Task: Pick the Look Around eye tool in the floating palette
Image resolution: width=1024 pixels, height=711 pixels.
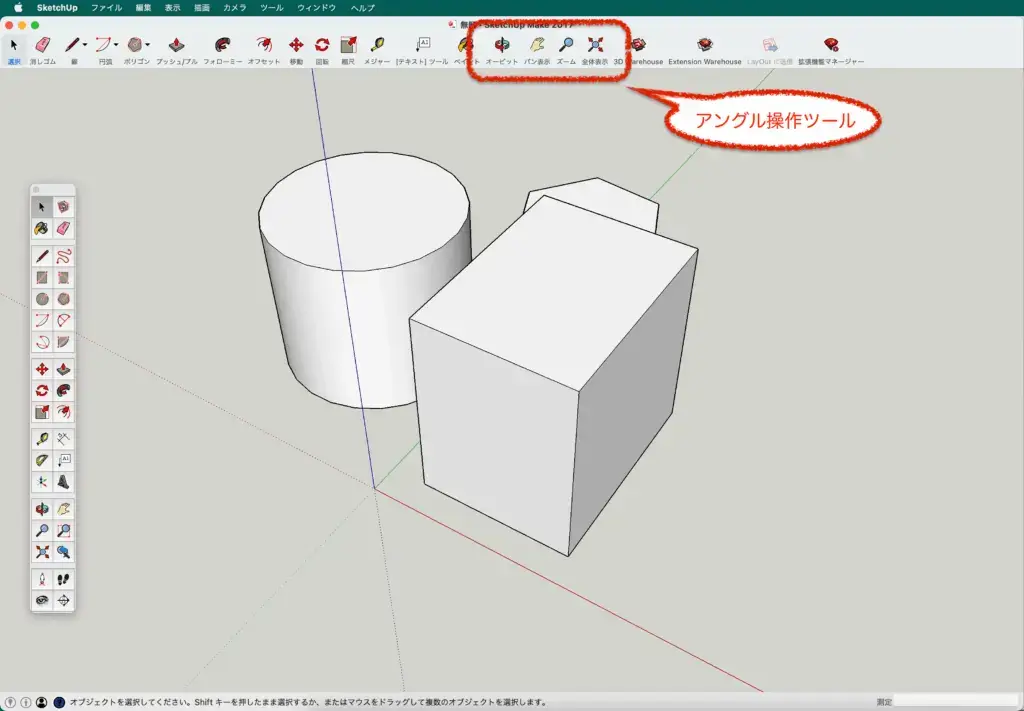Action: [x=42, y=601]
